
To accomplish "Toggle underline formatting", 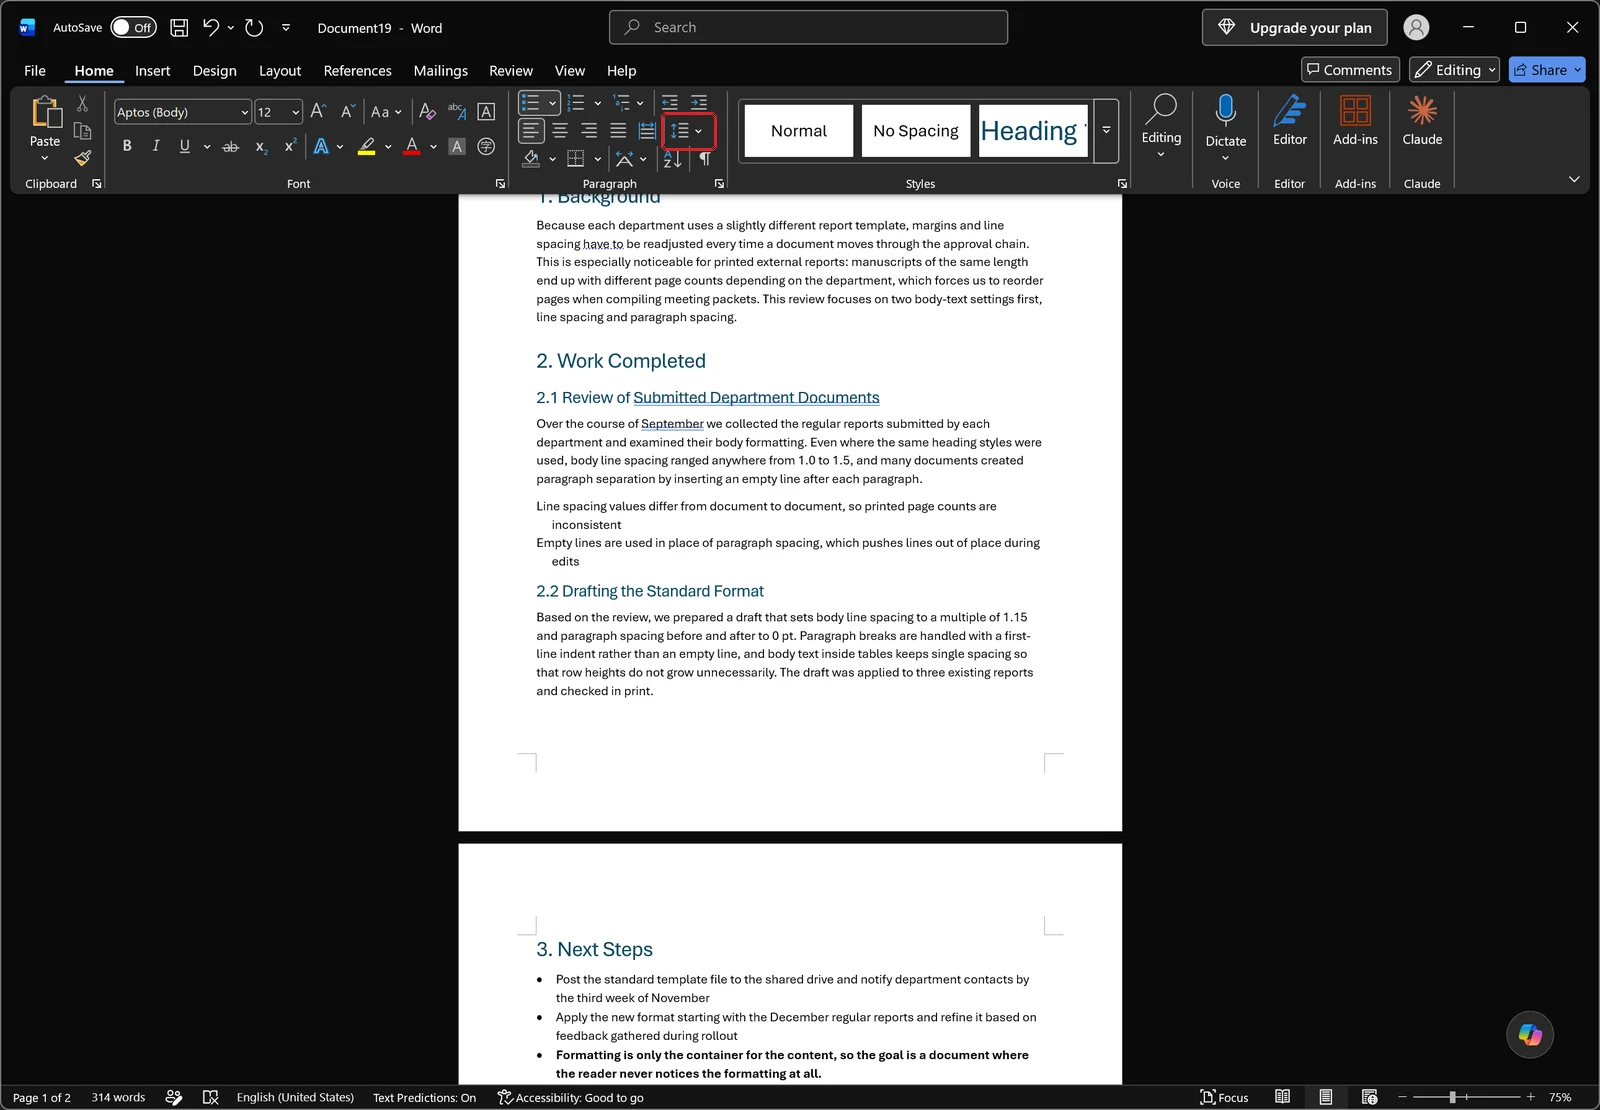I will click(184, 147).
